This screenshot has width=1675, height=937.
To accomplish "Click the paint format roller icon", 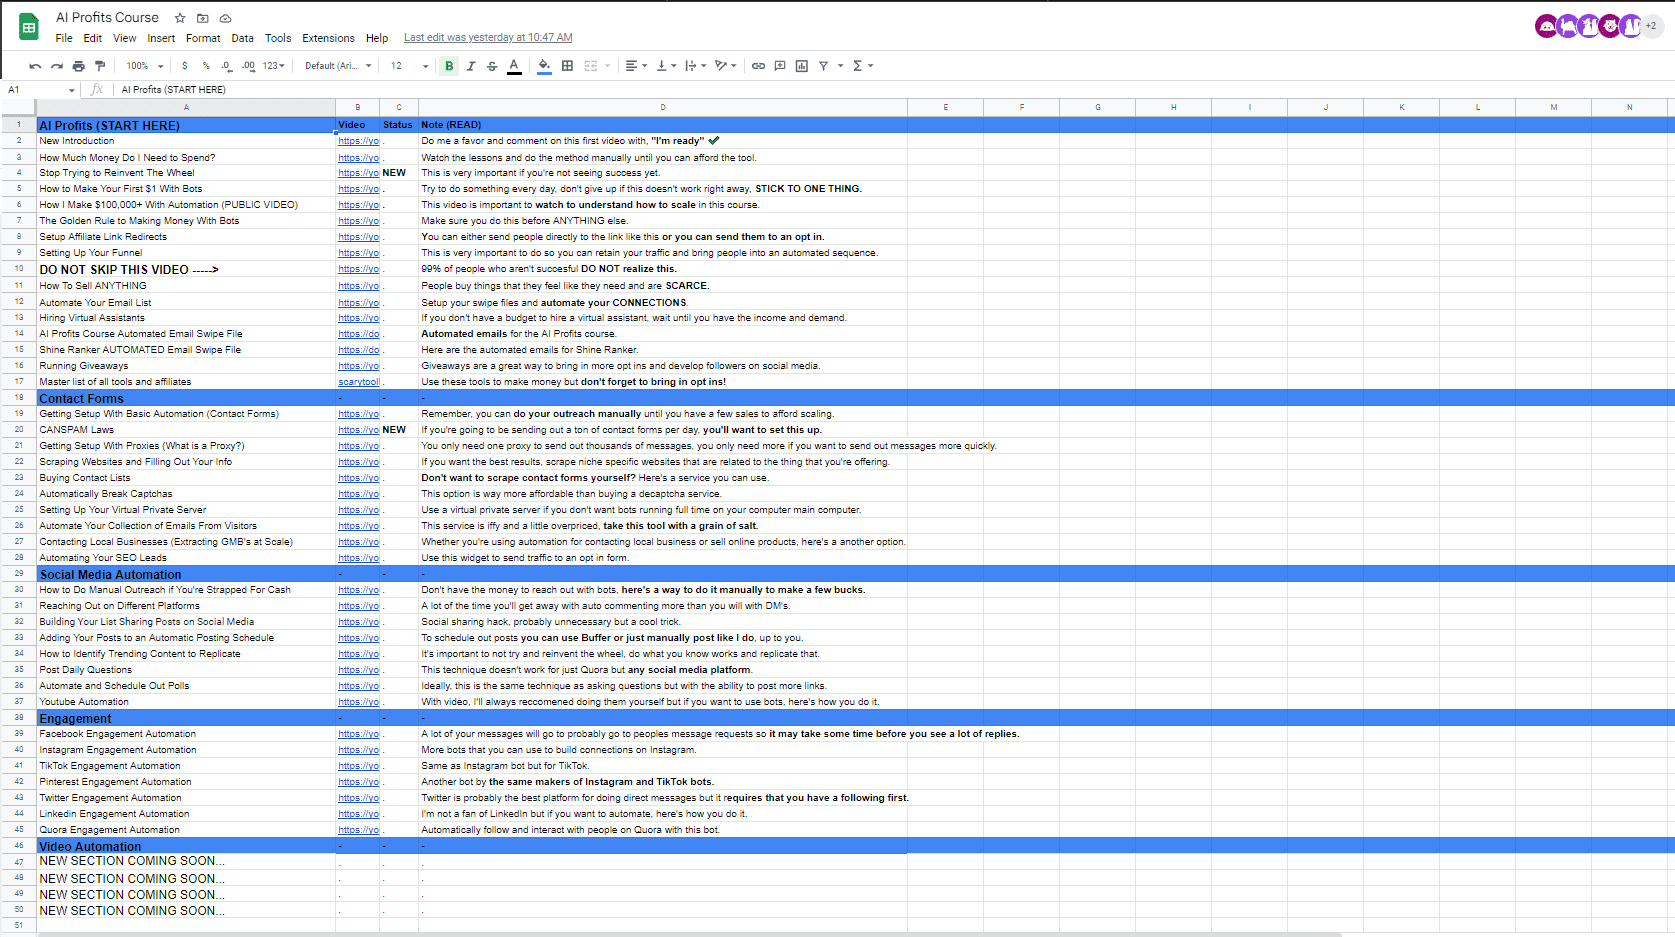I will click(x=100, y=66).
